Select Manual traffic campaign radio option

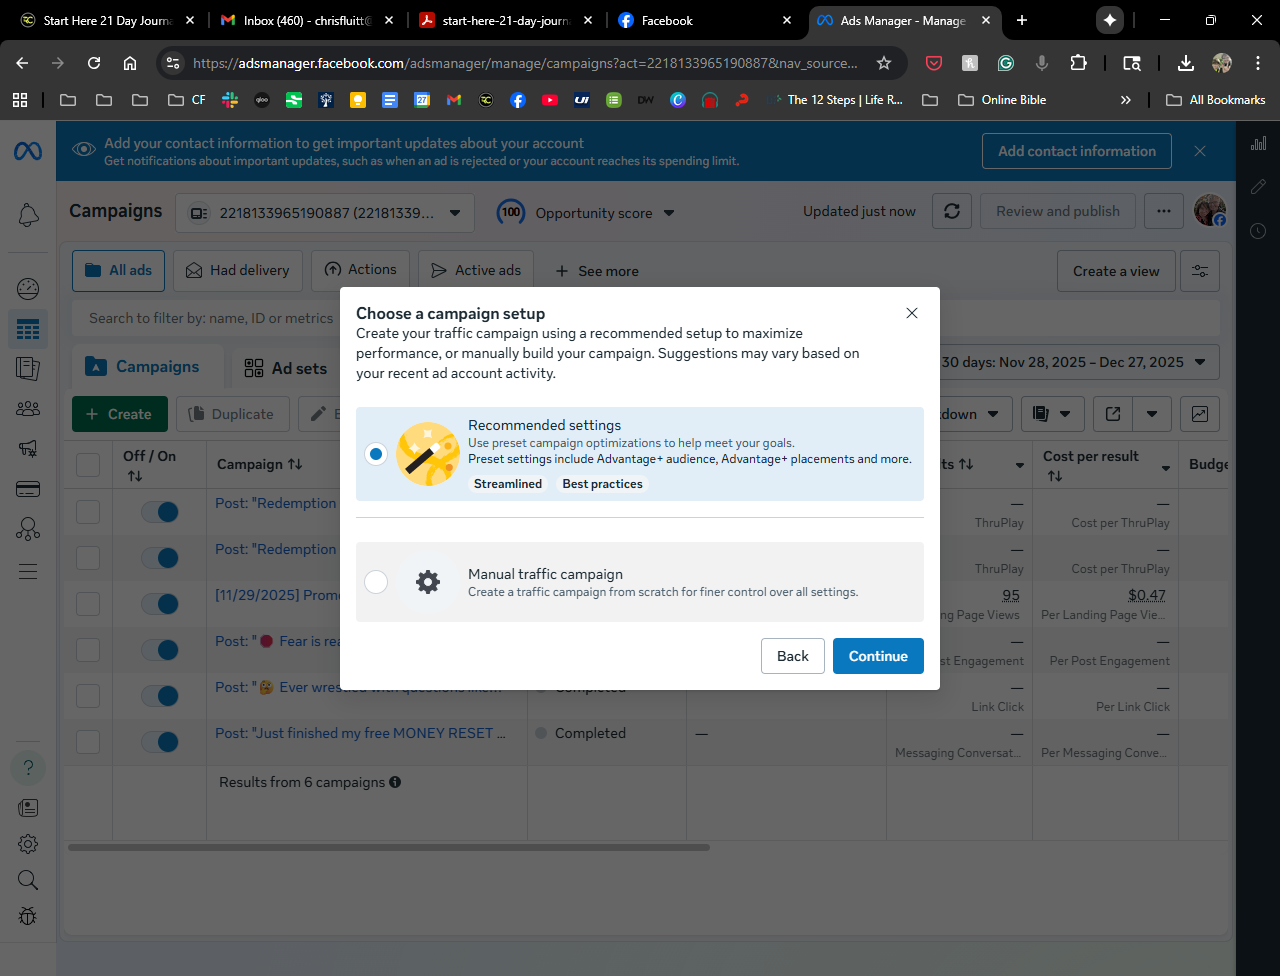pos(376,582)
